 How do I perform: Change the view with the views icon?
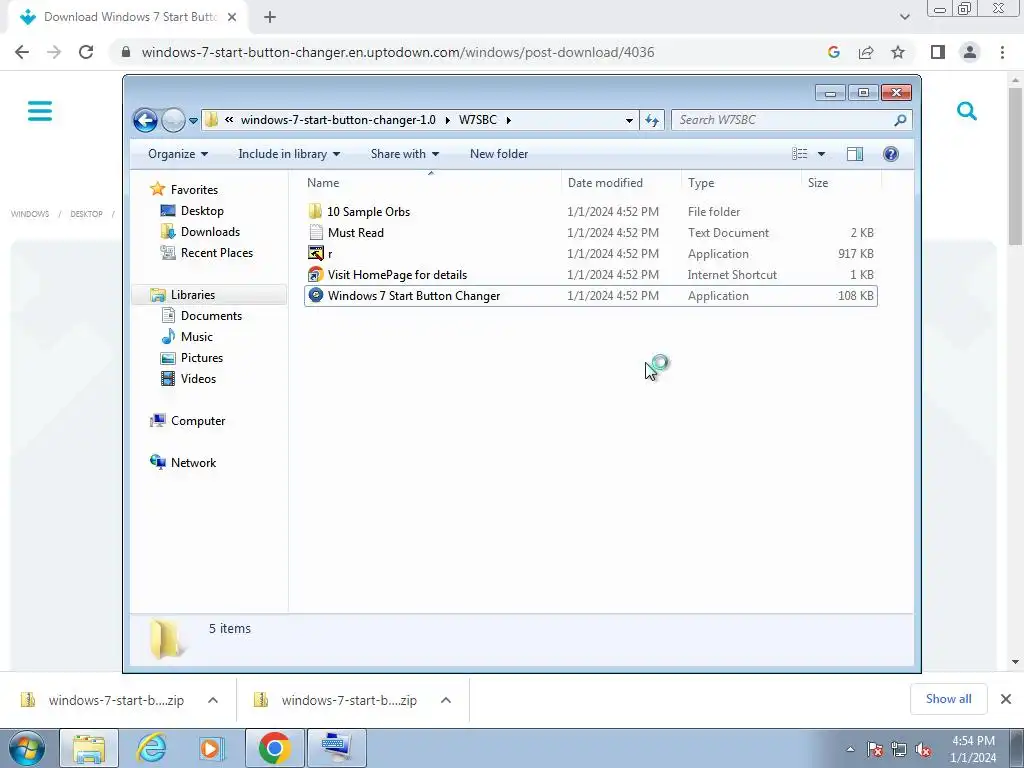click(x=799, y=154)
